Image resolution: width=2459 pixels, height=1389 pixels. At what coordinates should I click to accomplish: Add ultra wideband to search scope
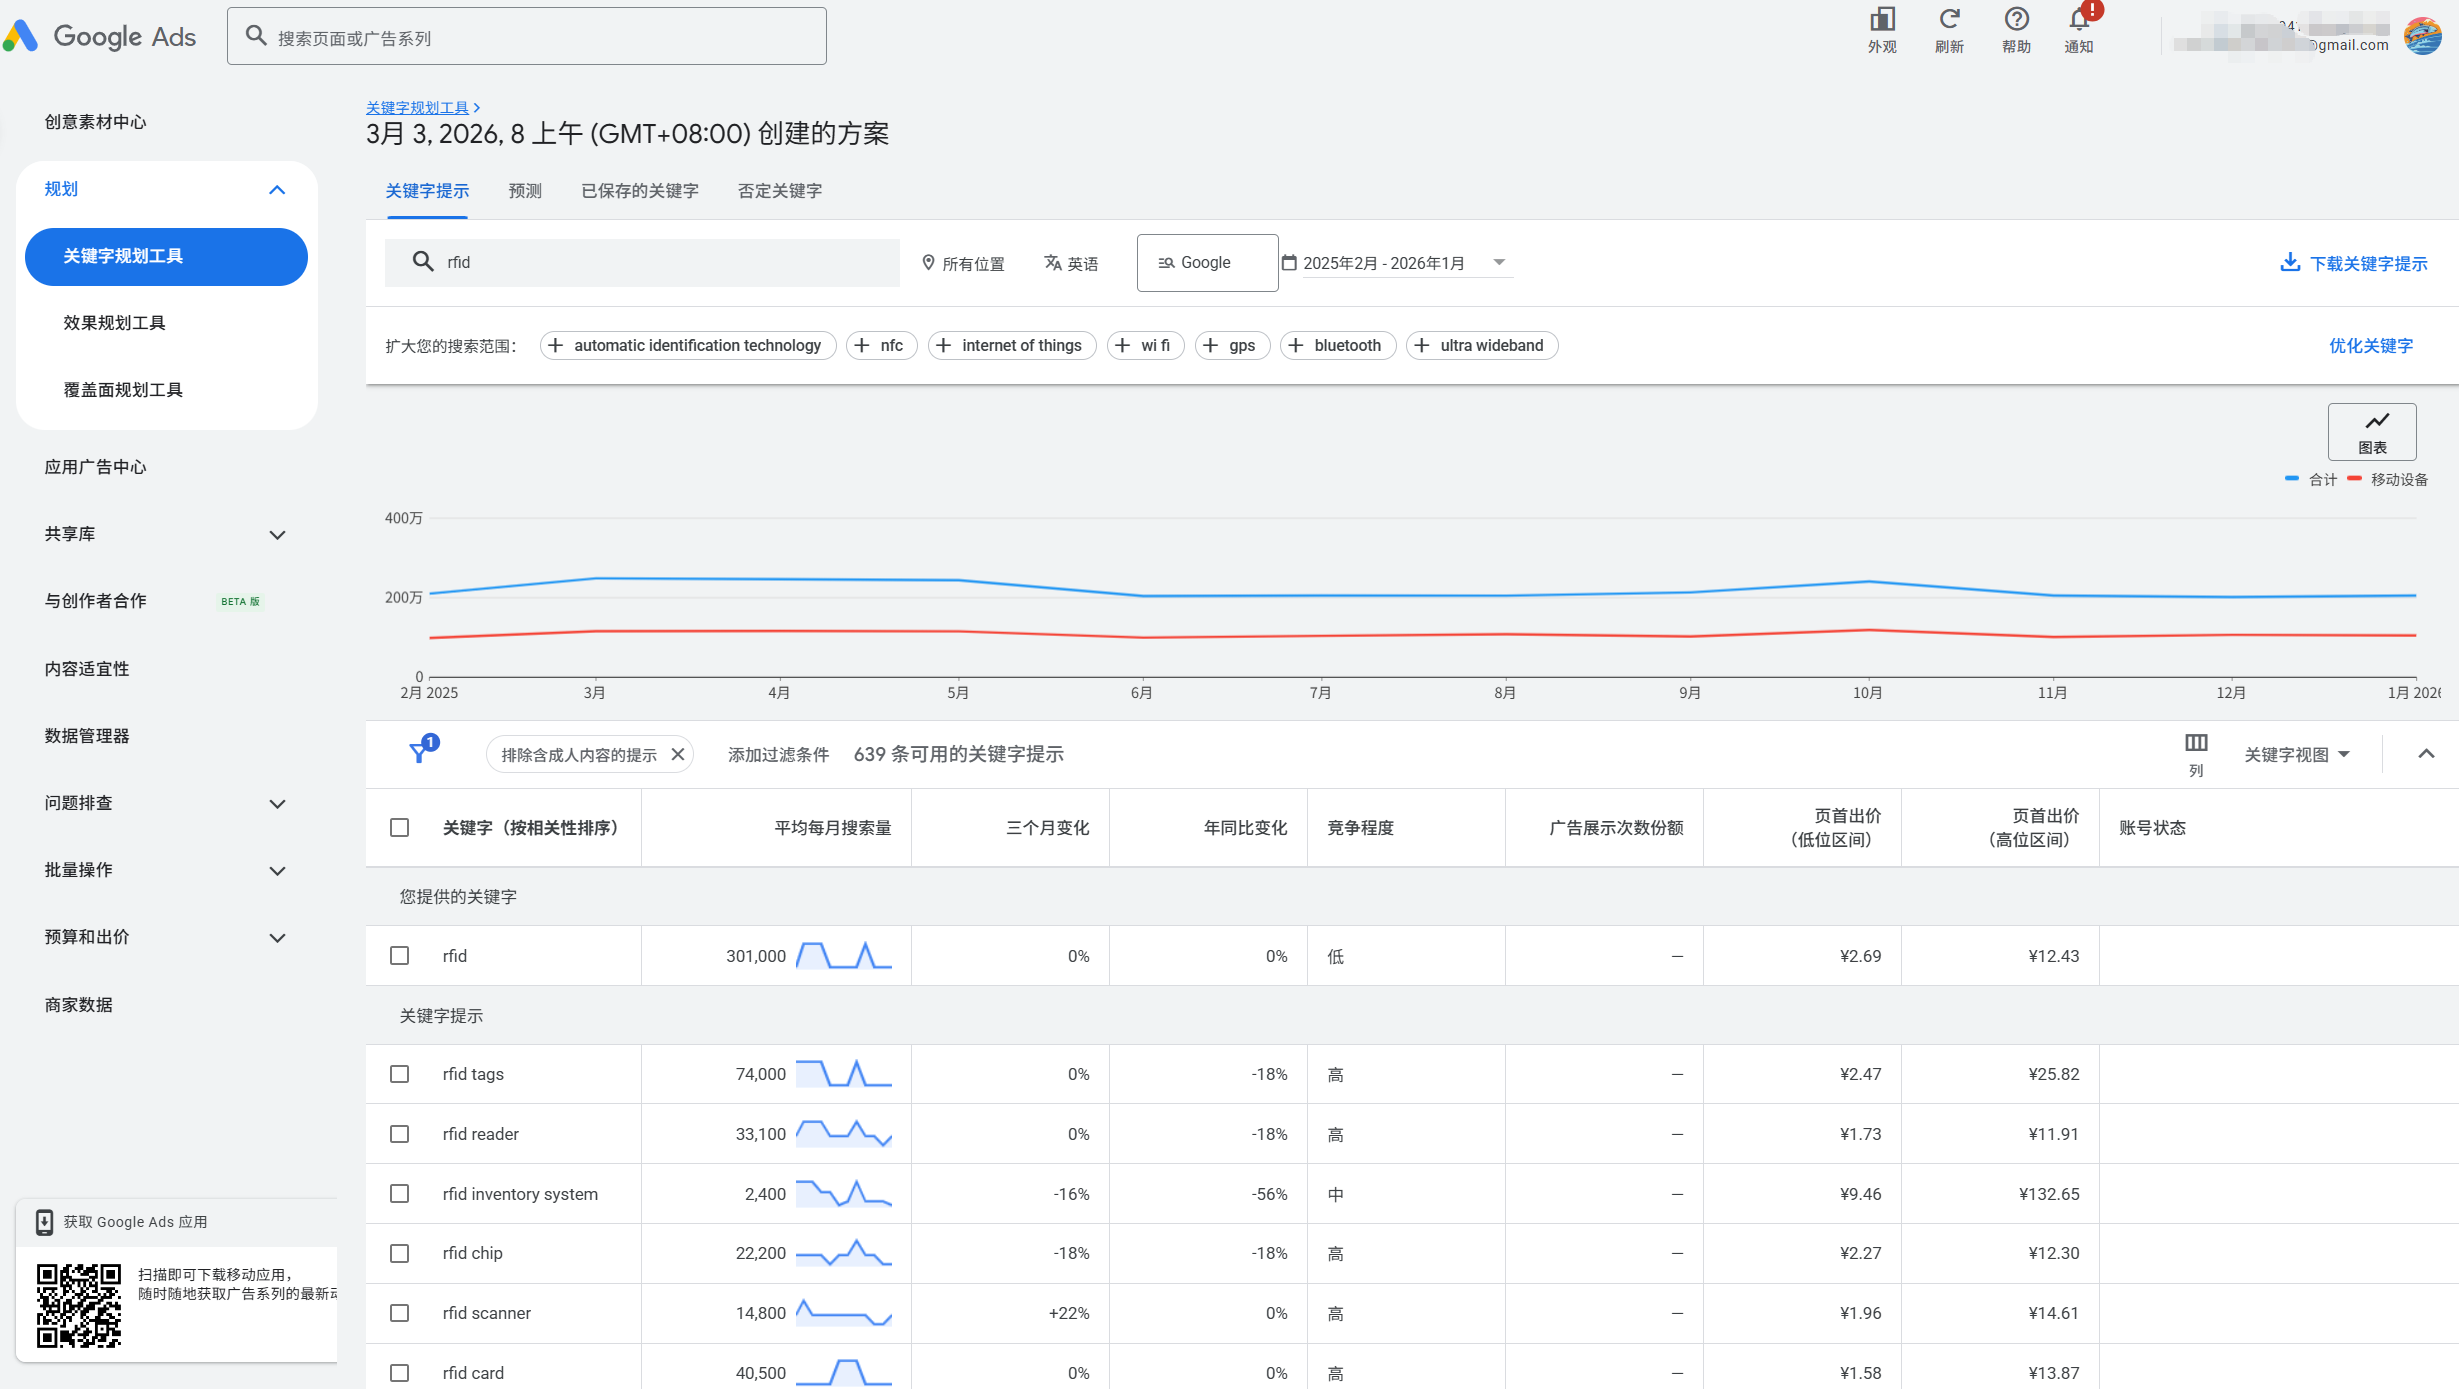pyautogui.click(x=1482, y=345)
